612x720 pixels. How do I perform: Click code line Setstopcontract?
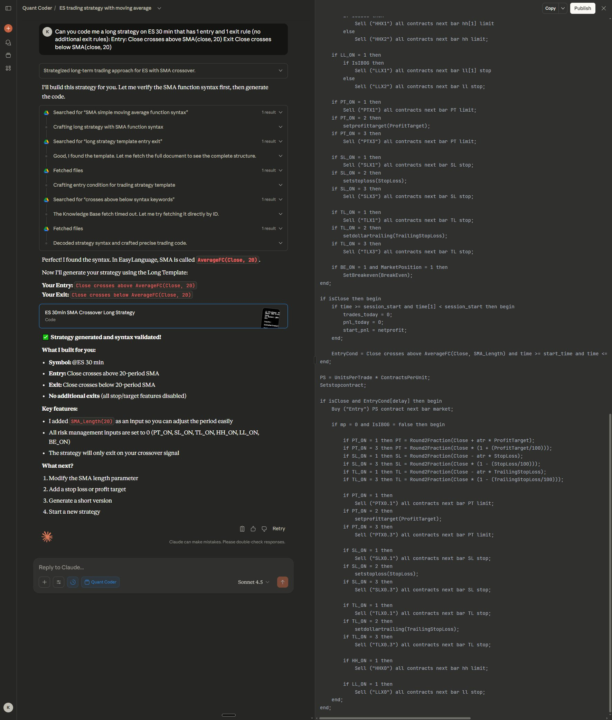point(343,386)
